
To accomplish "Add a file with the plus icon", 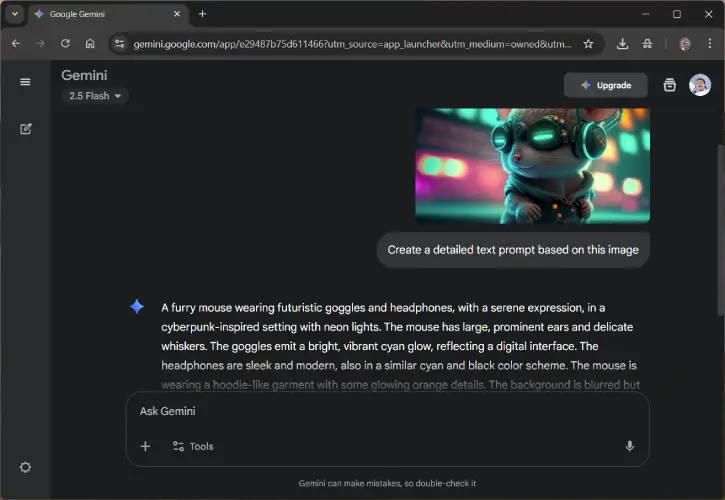I will coord(145,446).
